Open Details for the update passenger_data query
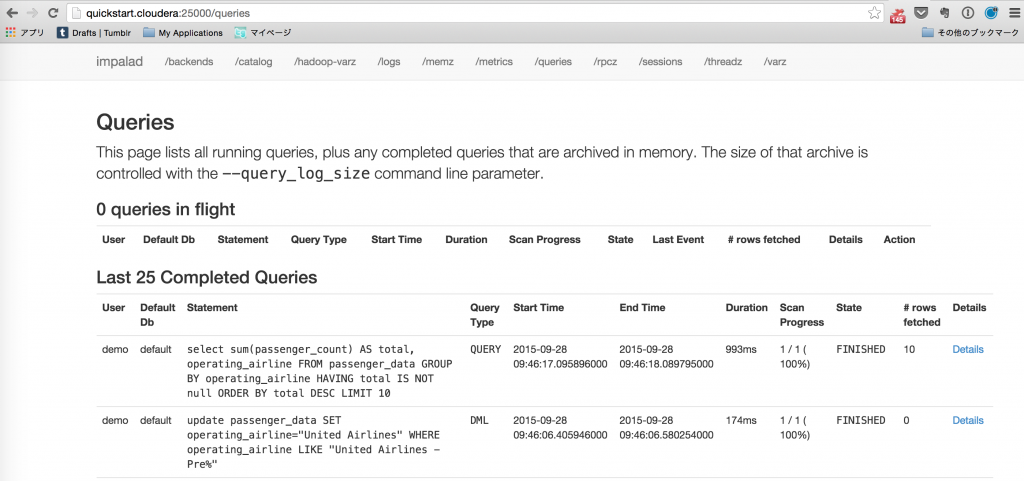1024x481 pixels. [x=968, y=420]
